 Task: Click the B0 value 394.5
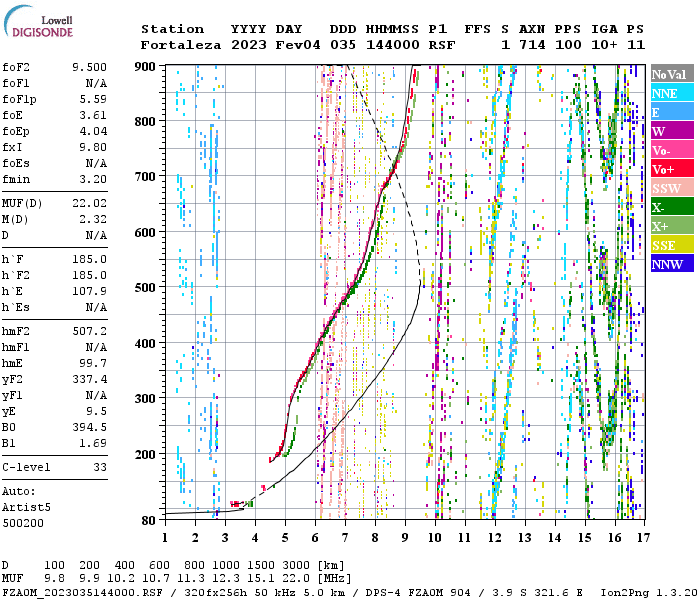[x=89, y=428]
